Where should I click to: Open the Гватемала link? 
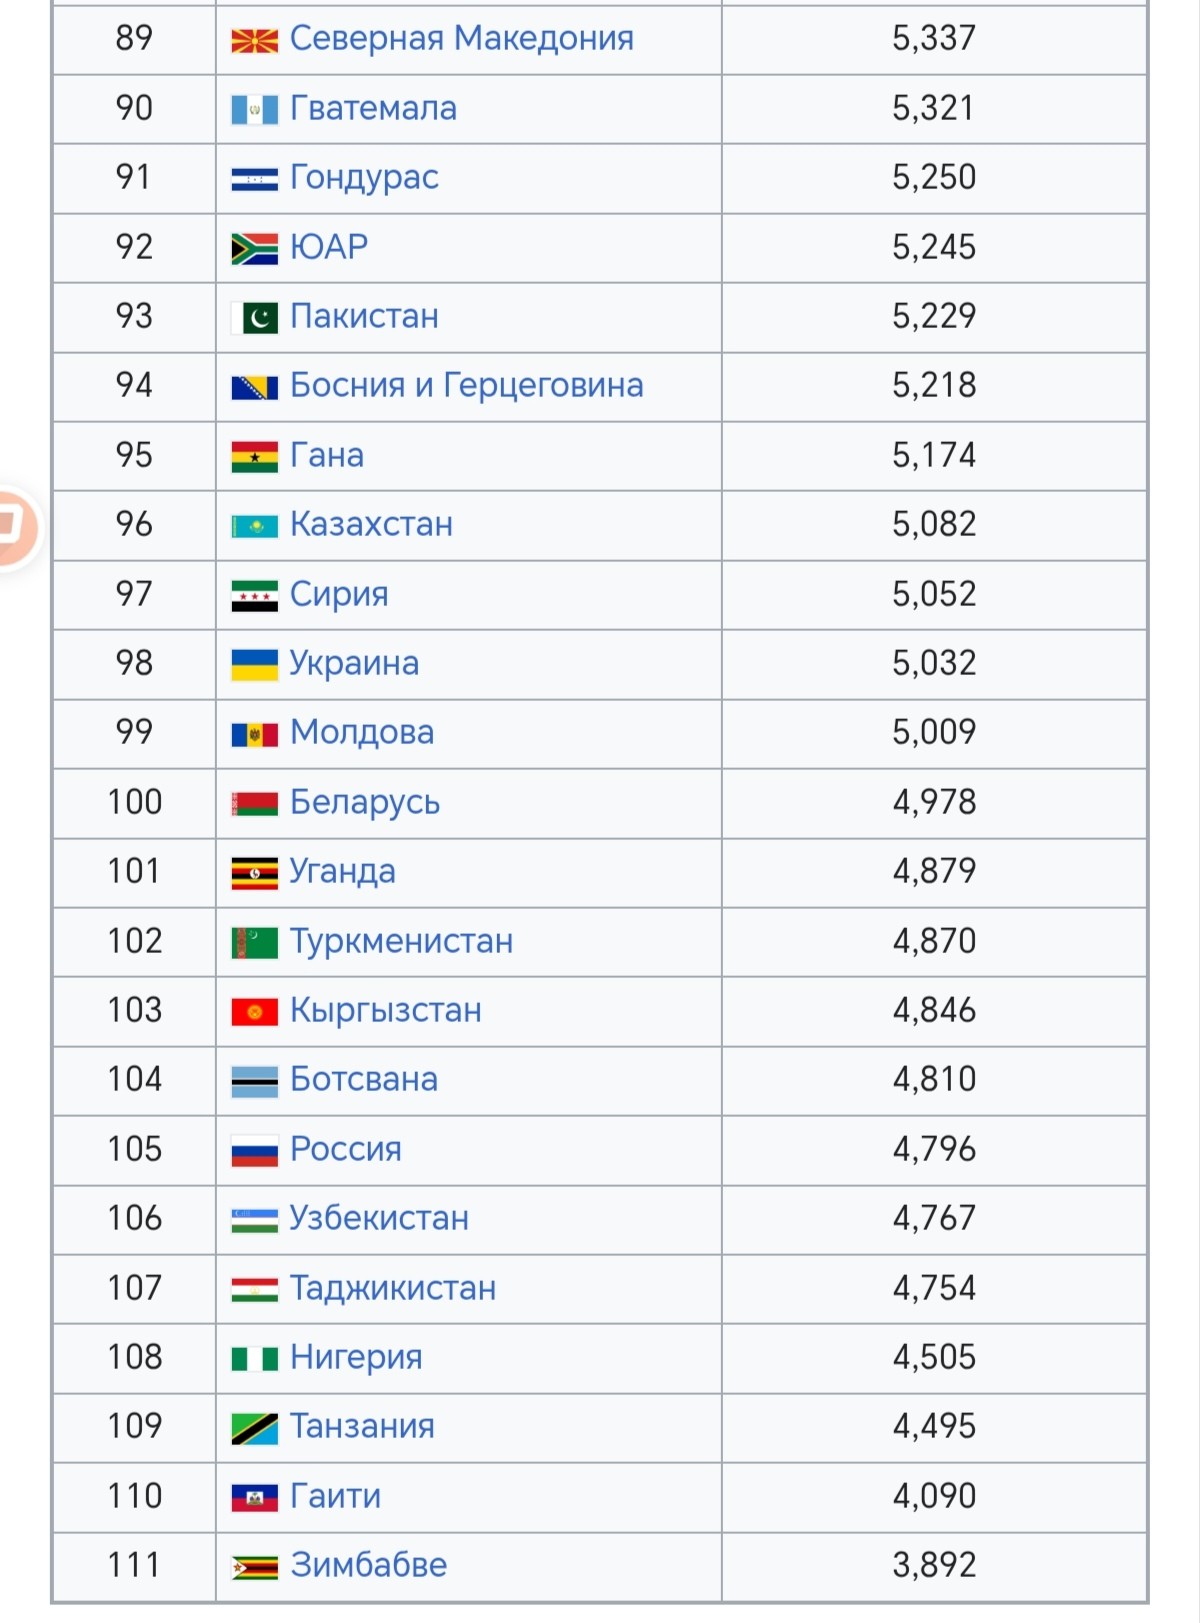tap(373, 108)
